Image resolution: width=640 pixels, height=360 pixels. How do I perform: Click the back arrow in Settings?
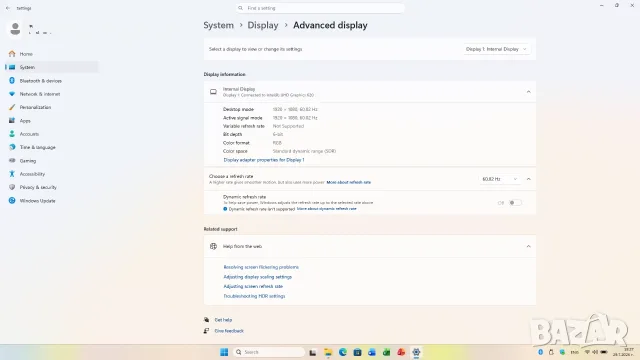click(8, 8)
